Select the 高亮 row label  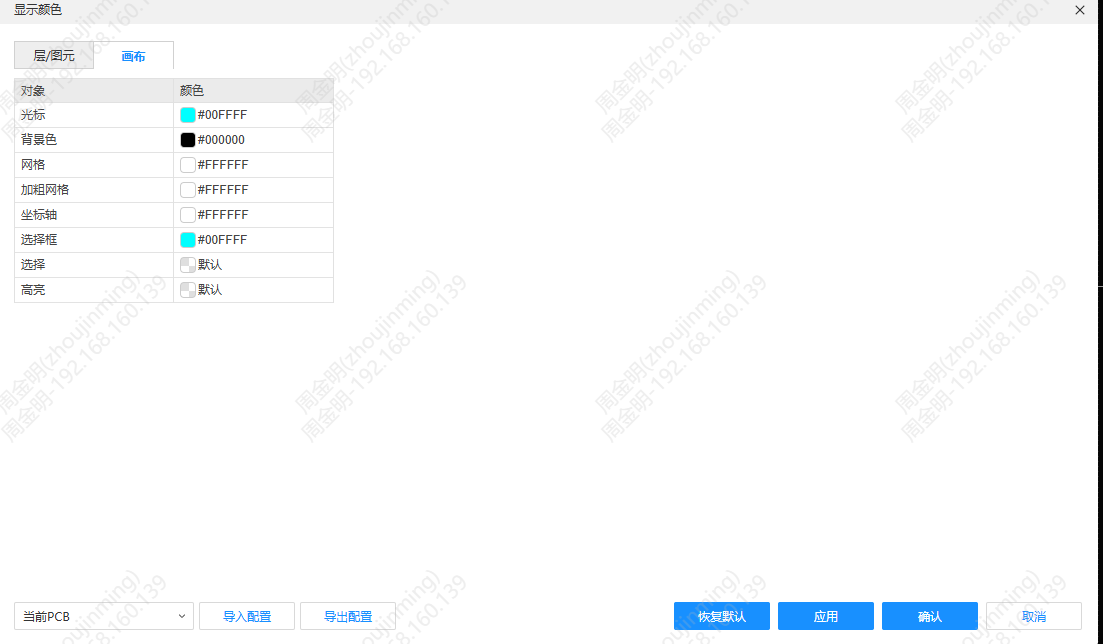click(x=33, y=290)
